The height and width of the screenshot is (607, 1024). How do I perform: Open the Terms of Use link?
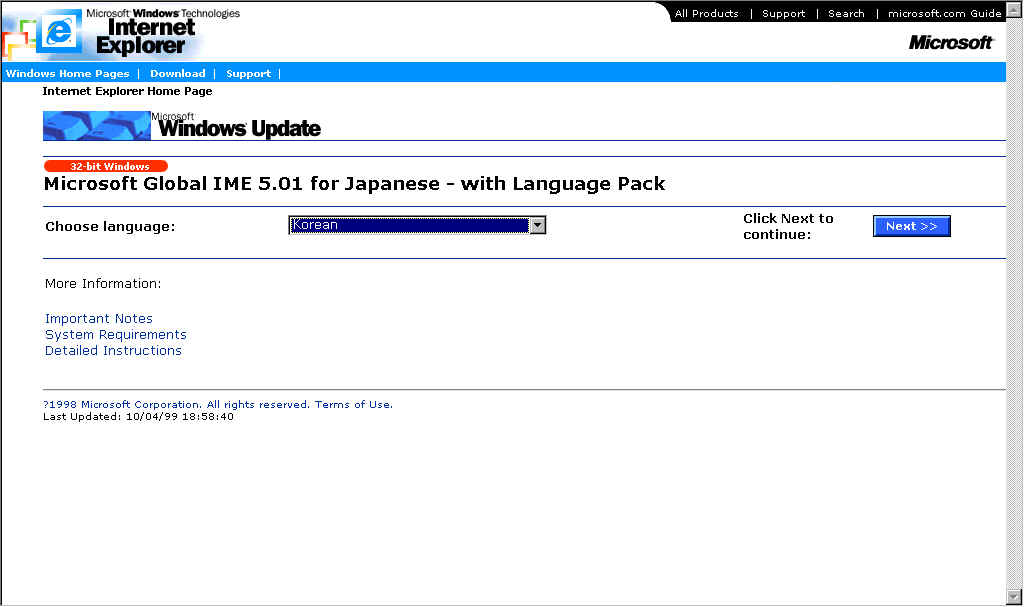tap(353, 404)
